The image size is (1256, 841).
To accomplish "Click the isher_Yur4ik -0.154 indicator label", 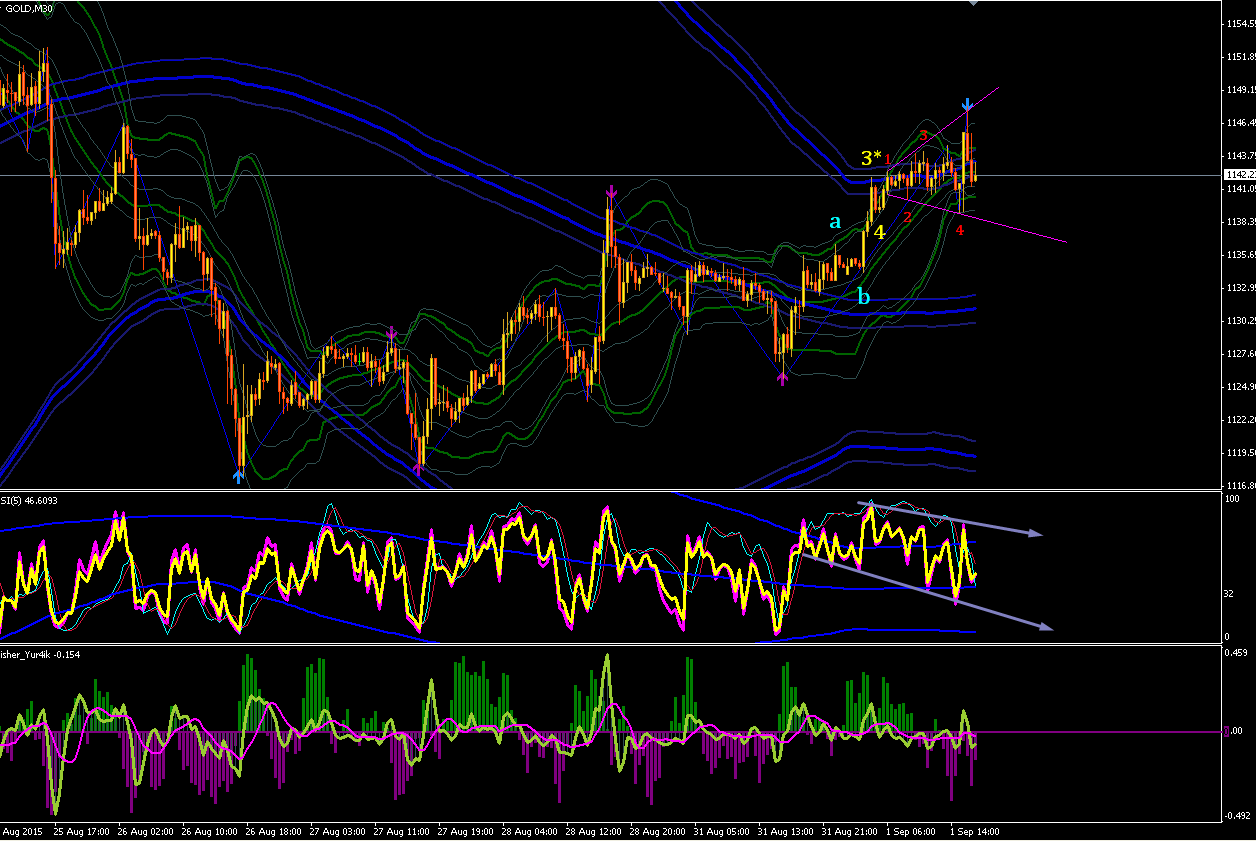I will [x=40, y=653].
